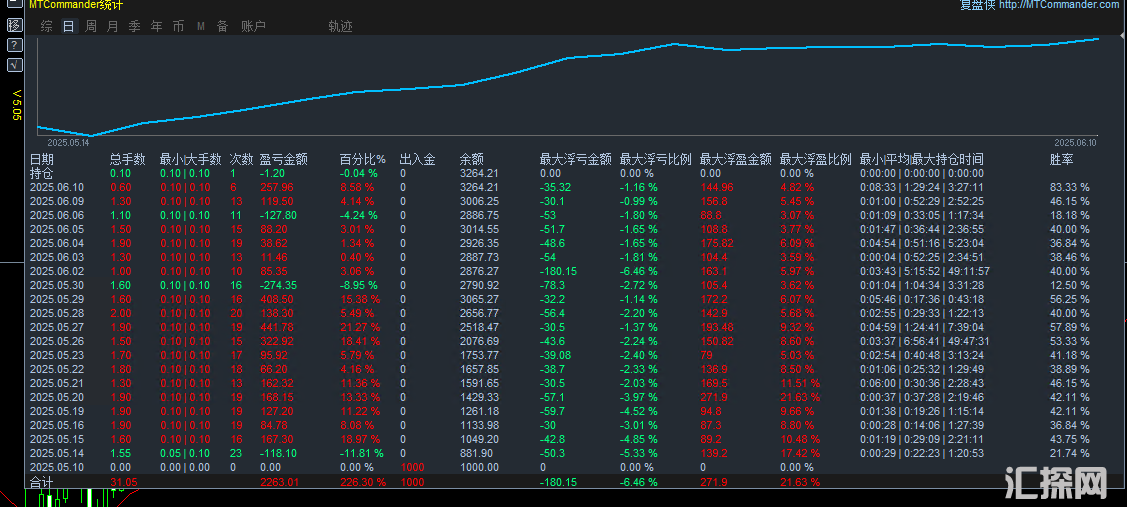Click the 总手数 column header

128,159
